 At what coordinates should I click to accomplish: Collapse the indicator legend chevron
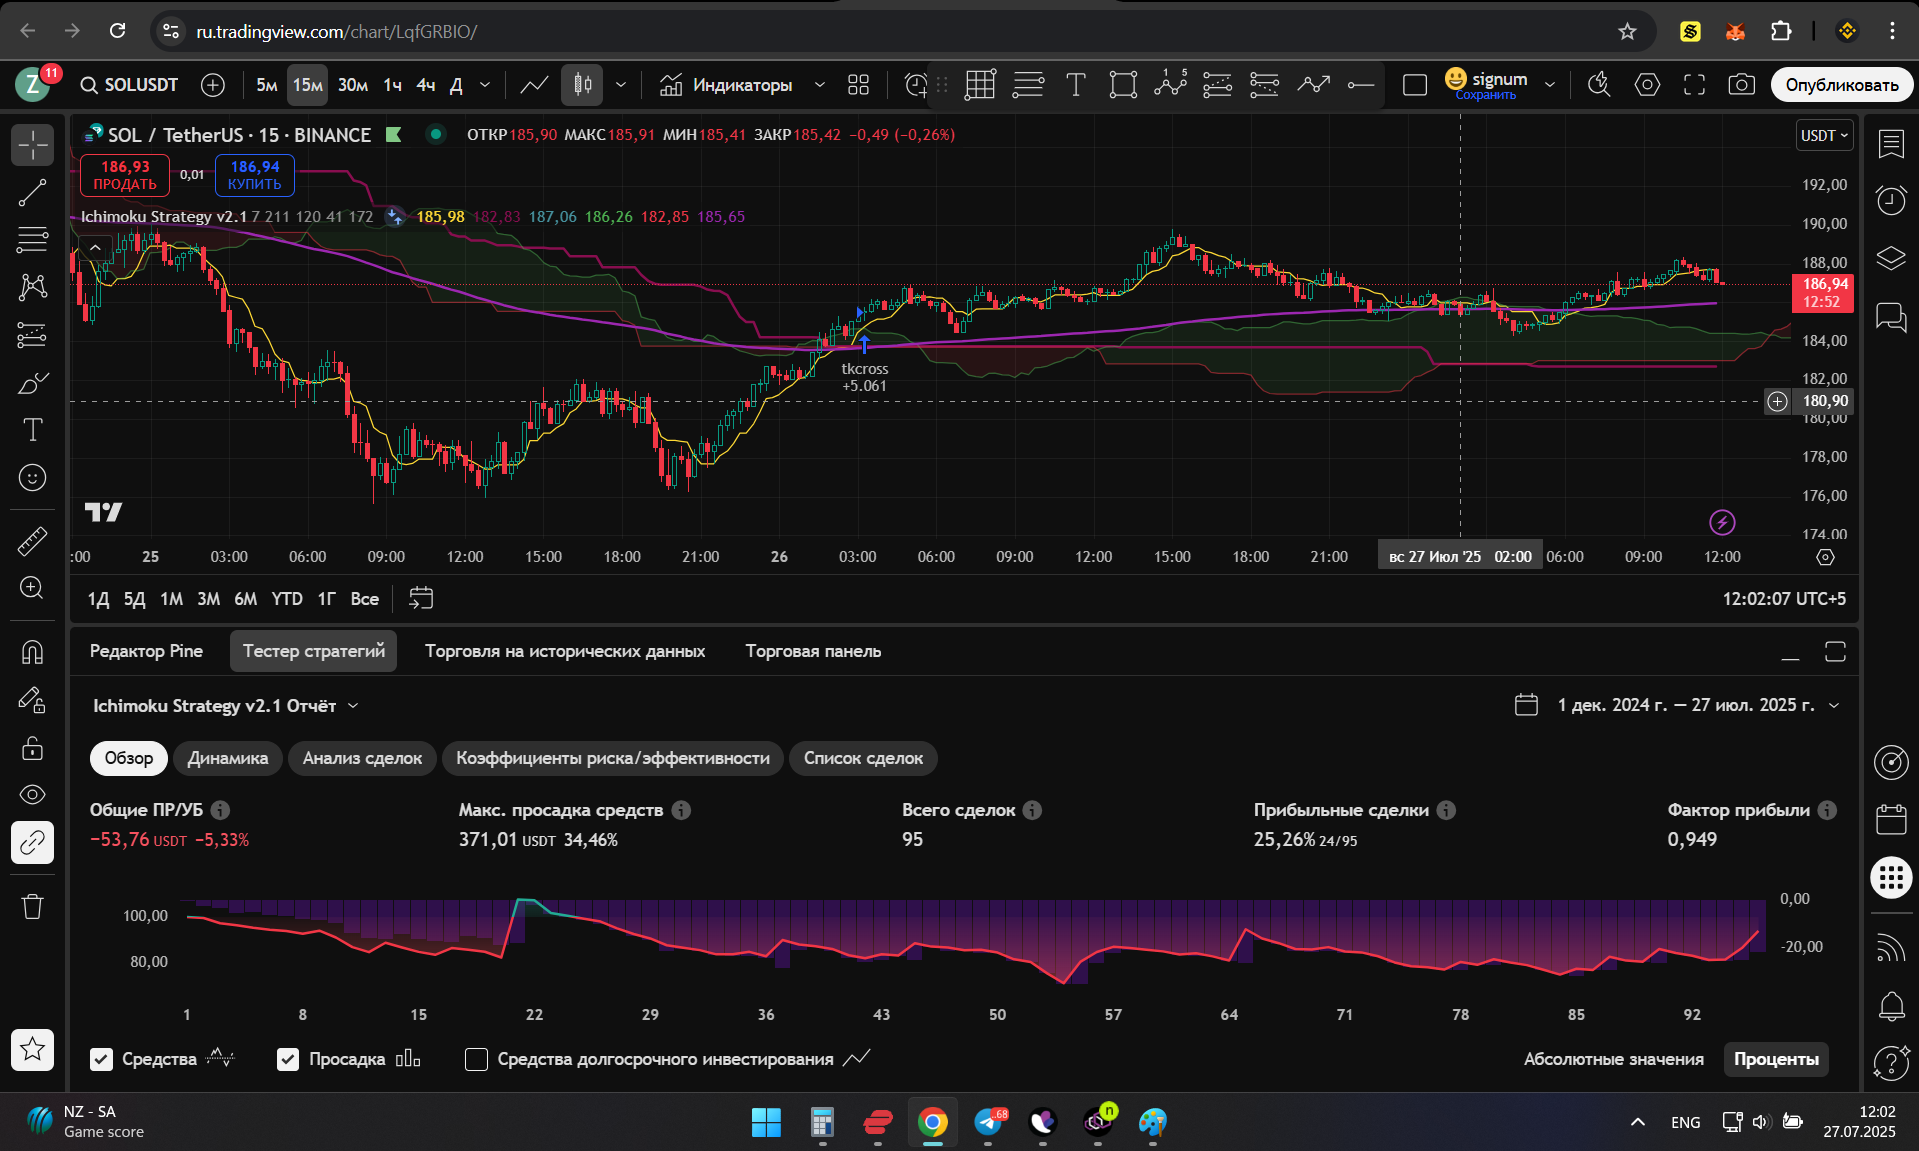[95, 247]
